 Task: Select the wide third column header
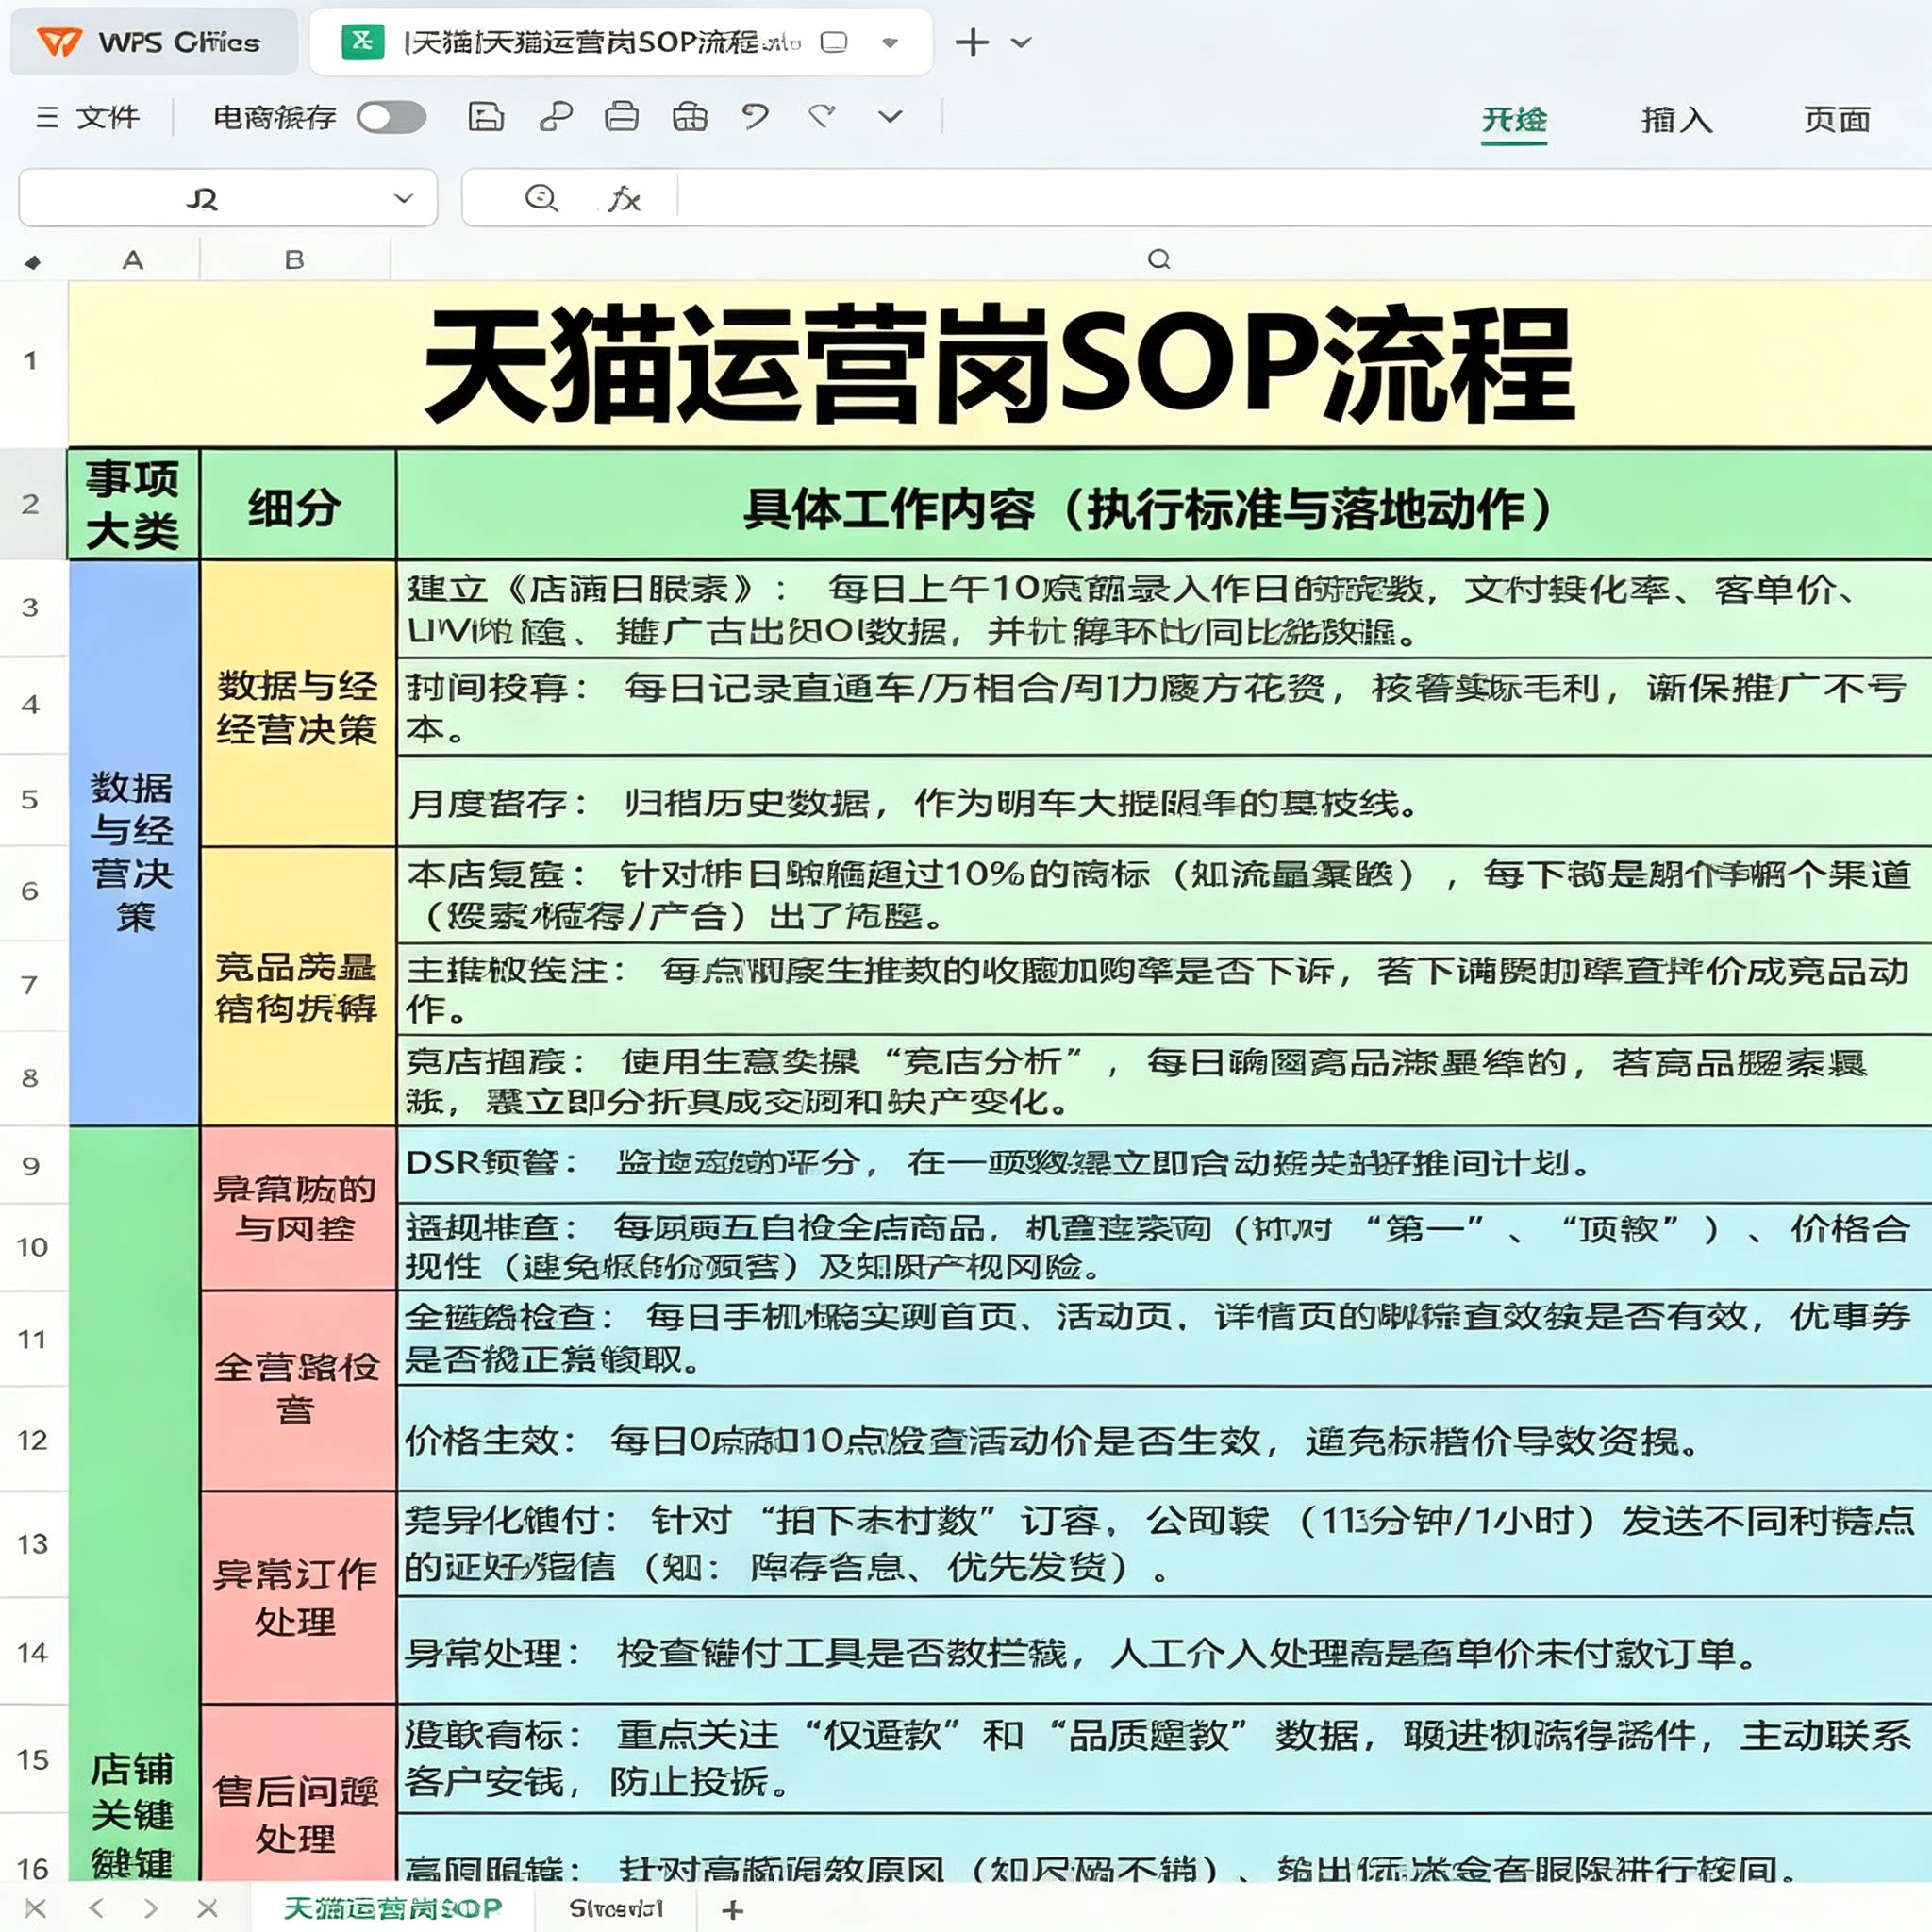(1160, 261)
